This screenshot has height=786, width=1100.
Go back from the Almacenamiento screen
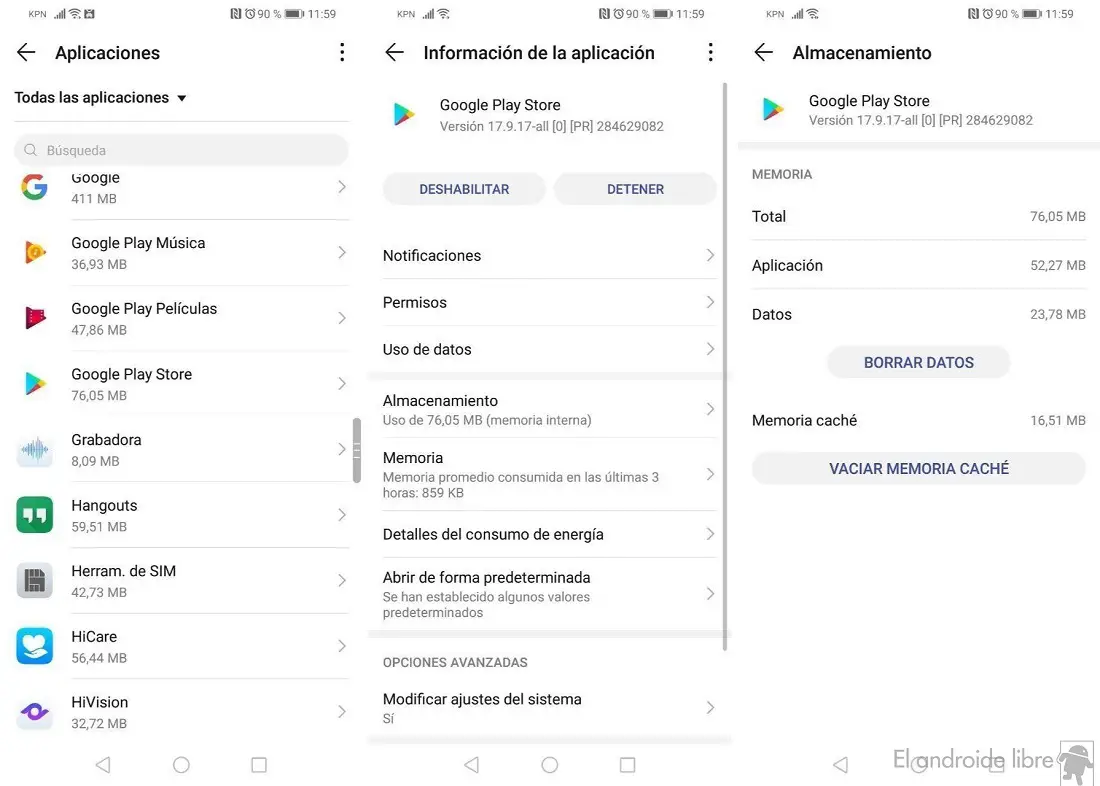coord(763,52)
